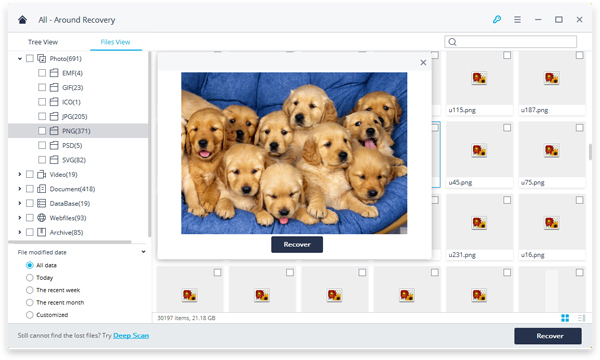Tick the checkbox for u187.png
This screenshot has width=600, height=360.
(x=579, y=55)
